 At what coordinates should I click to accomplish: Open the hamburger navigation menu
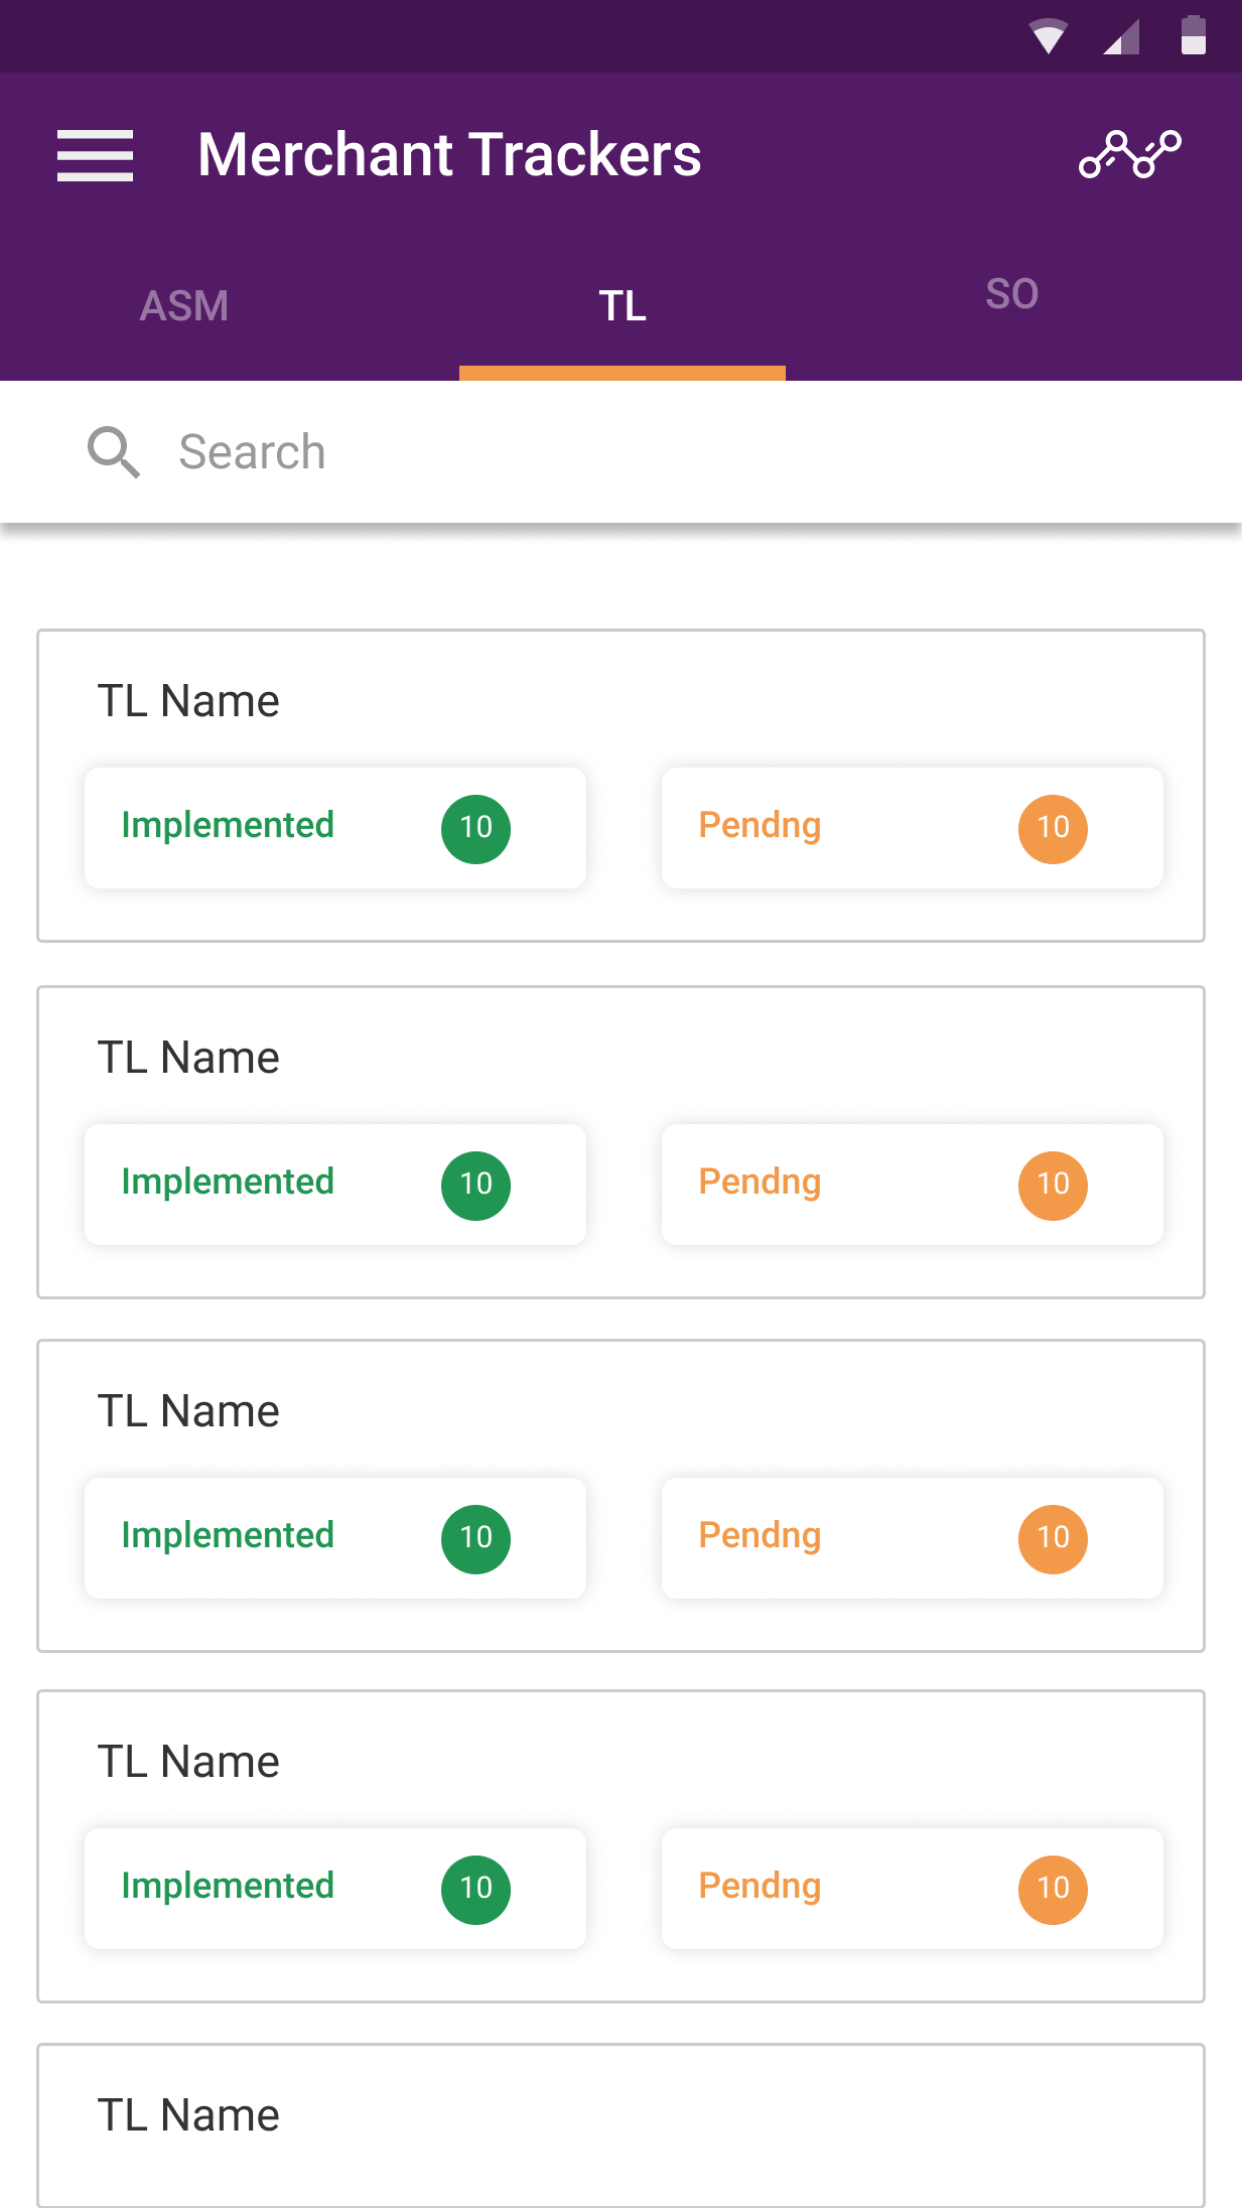[x=95, y=155]
